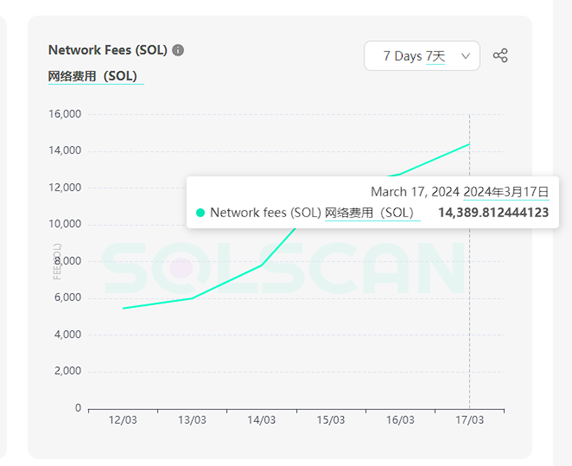This screenshot has width=572, height=466.
Task: Click the tooltip value 14,389.812444123
Action: pos(493,212)
